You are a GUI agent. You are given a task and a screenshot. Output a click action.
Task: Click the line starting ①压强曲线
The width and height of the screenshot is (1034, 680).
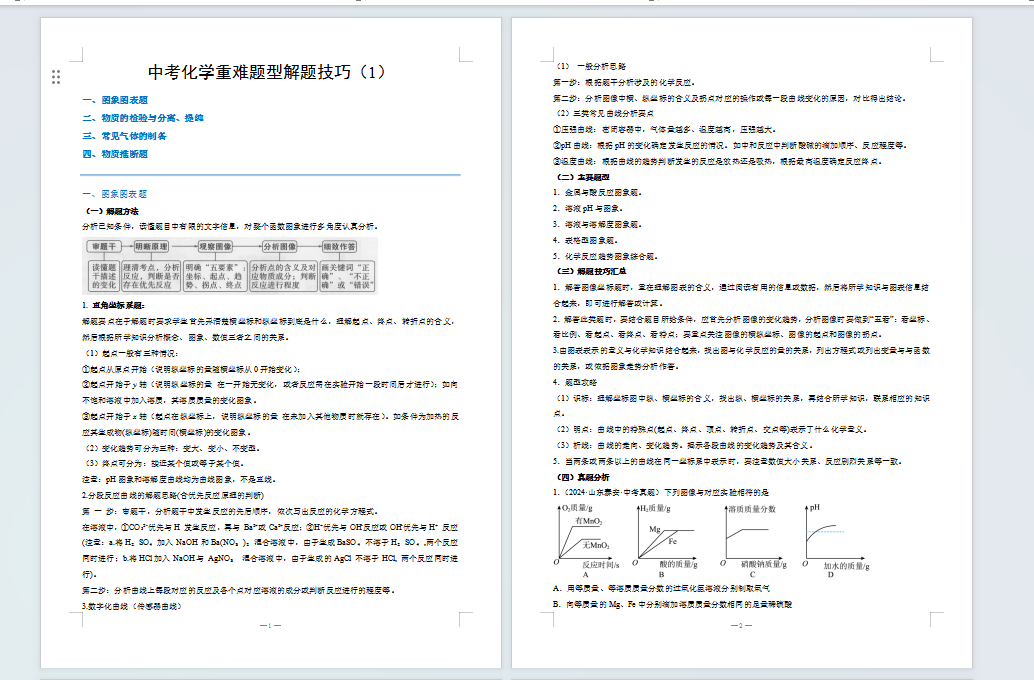[665, 129]
